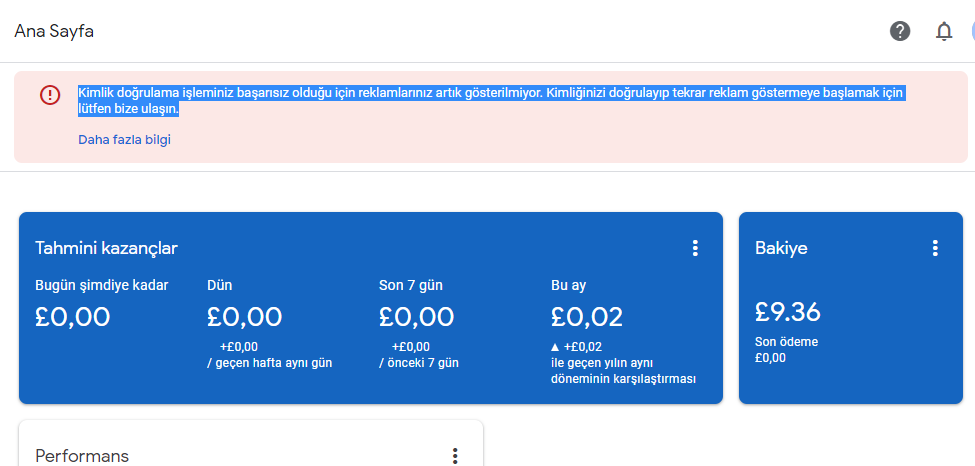
Task: Click the Ana Sayfa page title
Action: tap(54, 30)
